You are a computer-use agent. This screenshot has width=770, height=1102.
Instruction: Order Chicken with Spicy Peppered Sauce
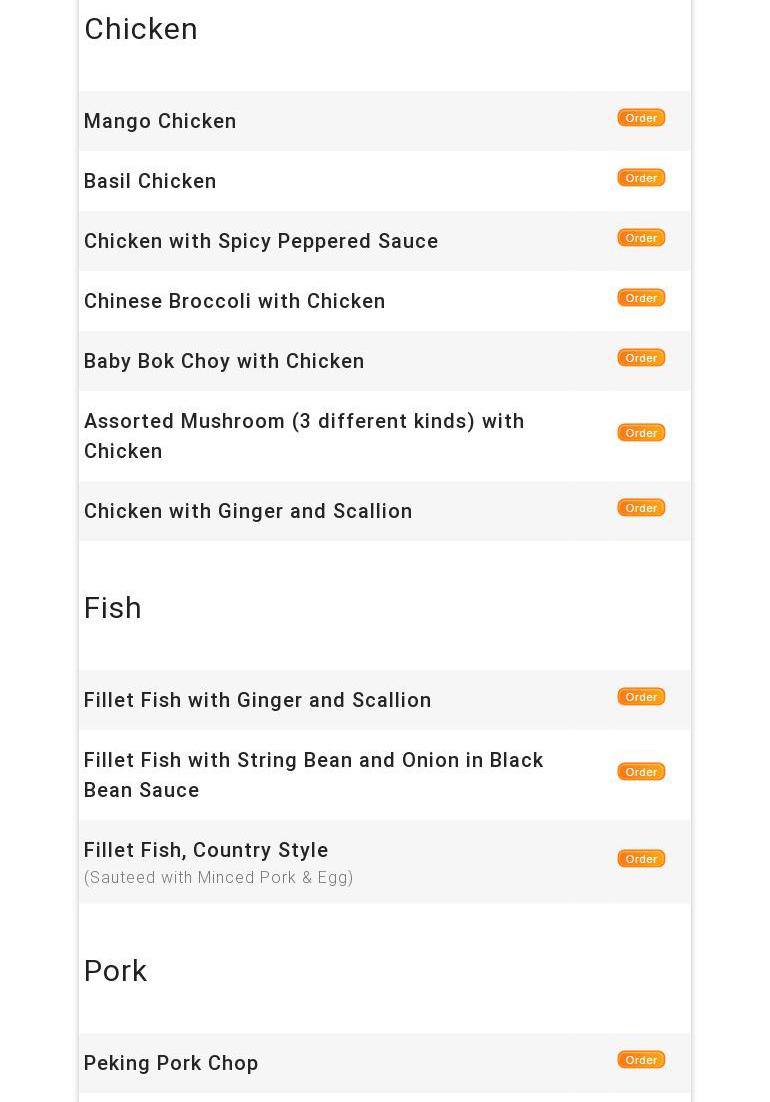(641, 238)
